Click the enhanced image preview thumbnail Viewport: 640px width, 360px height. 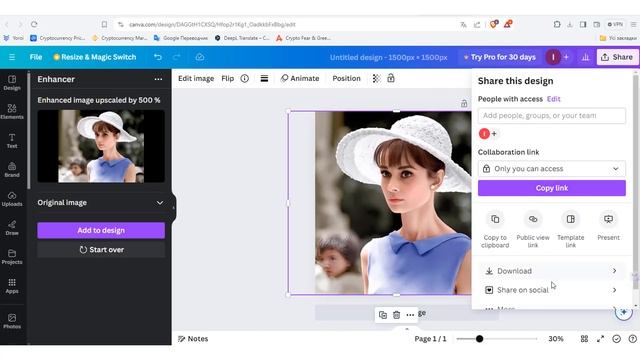pyautogui.click(x=101, y=146)
